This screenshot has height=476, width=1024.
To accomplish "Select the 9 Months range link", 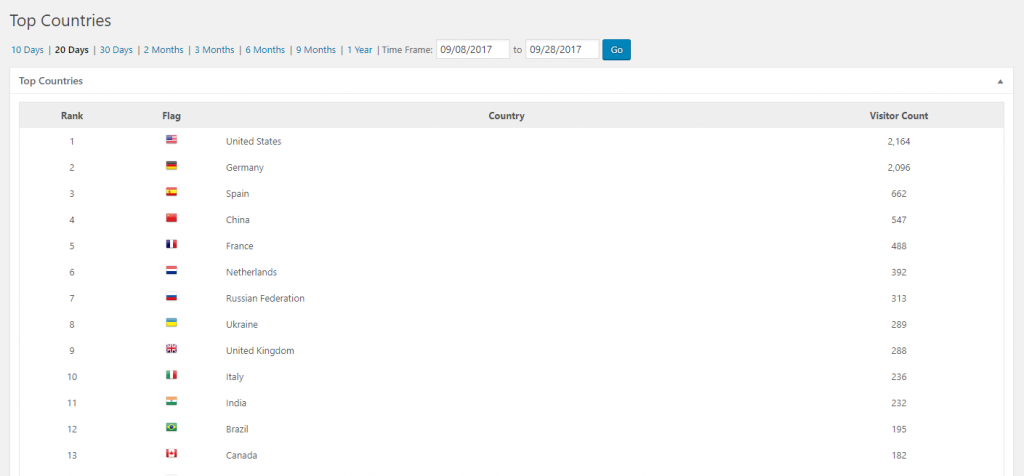I will click(316, 50).
